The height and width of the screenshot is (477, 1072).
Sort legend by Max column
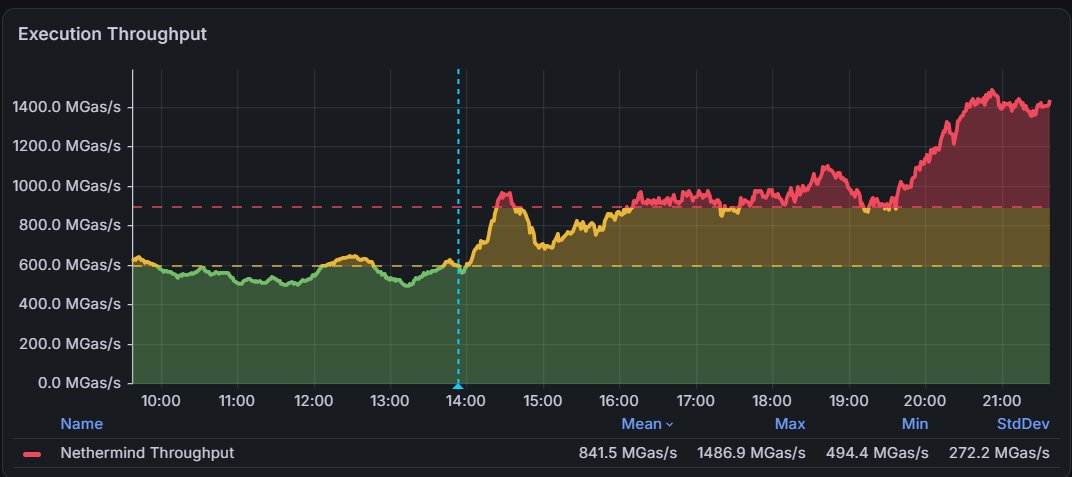790,424
